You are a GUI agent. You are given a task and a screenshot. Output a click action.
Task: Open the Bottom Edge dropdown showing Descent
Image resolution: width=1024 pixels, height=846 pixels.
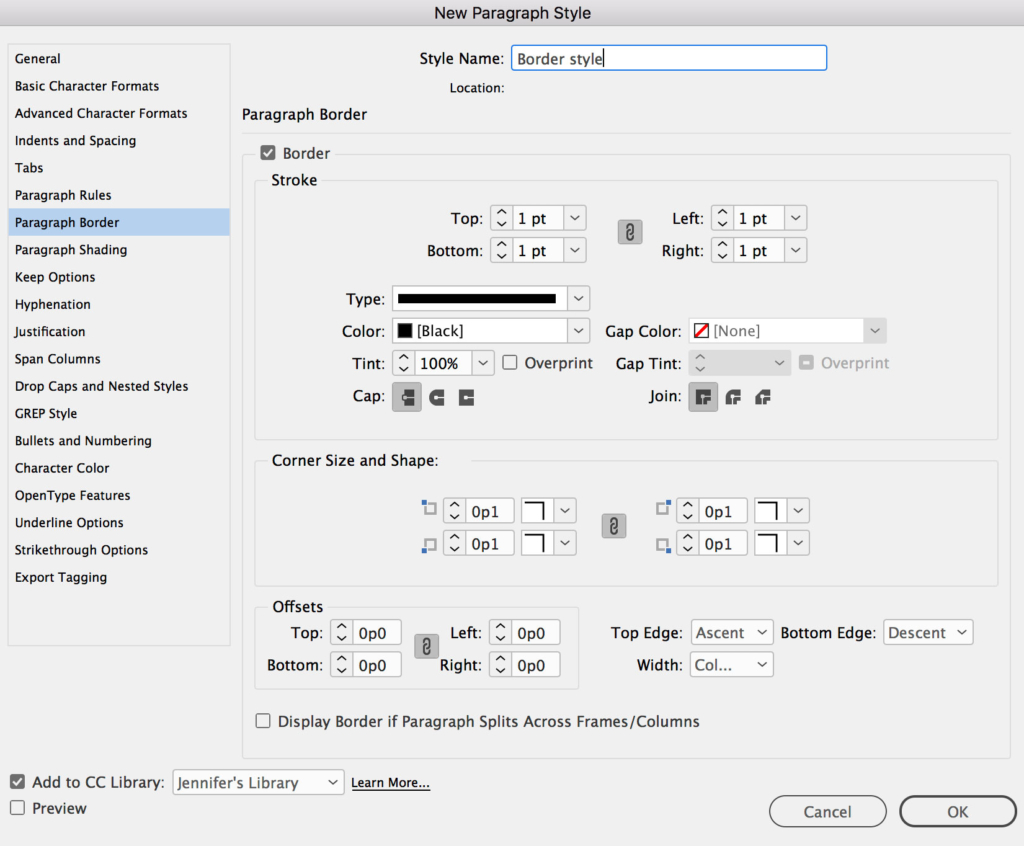[x=927, y=632]
